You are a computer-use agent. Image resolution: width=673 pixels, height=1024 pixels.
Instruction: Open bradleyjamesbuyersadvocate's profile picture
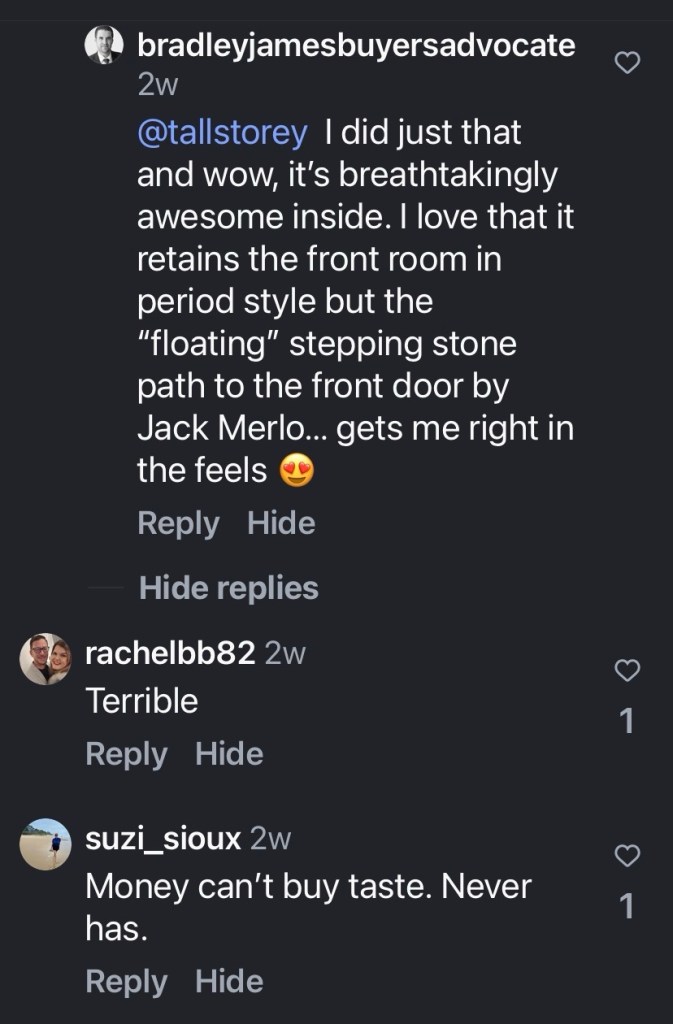coord(104,46)
